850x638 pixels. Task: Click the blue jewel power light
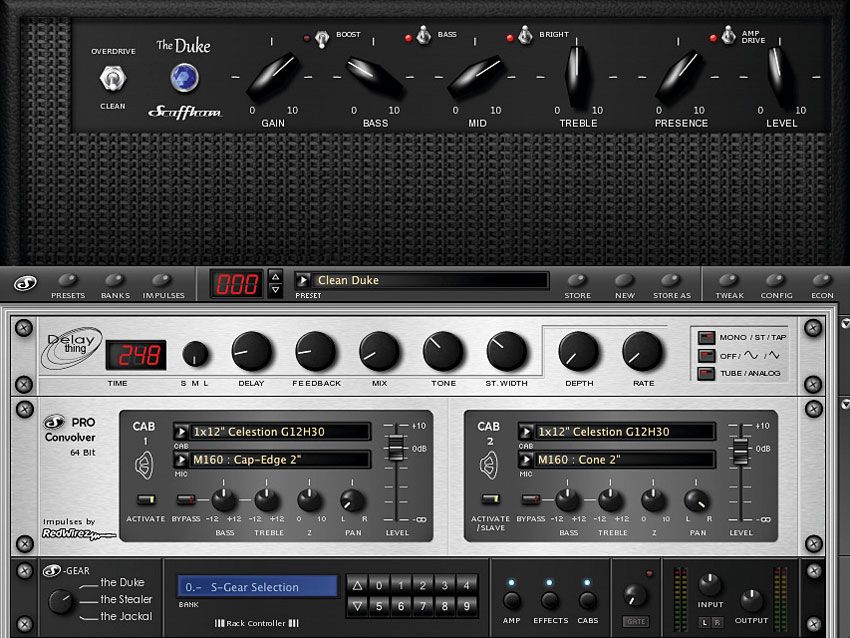pyautogui.click(x=184, y=77)
